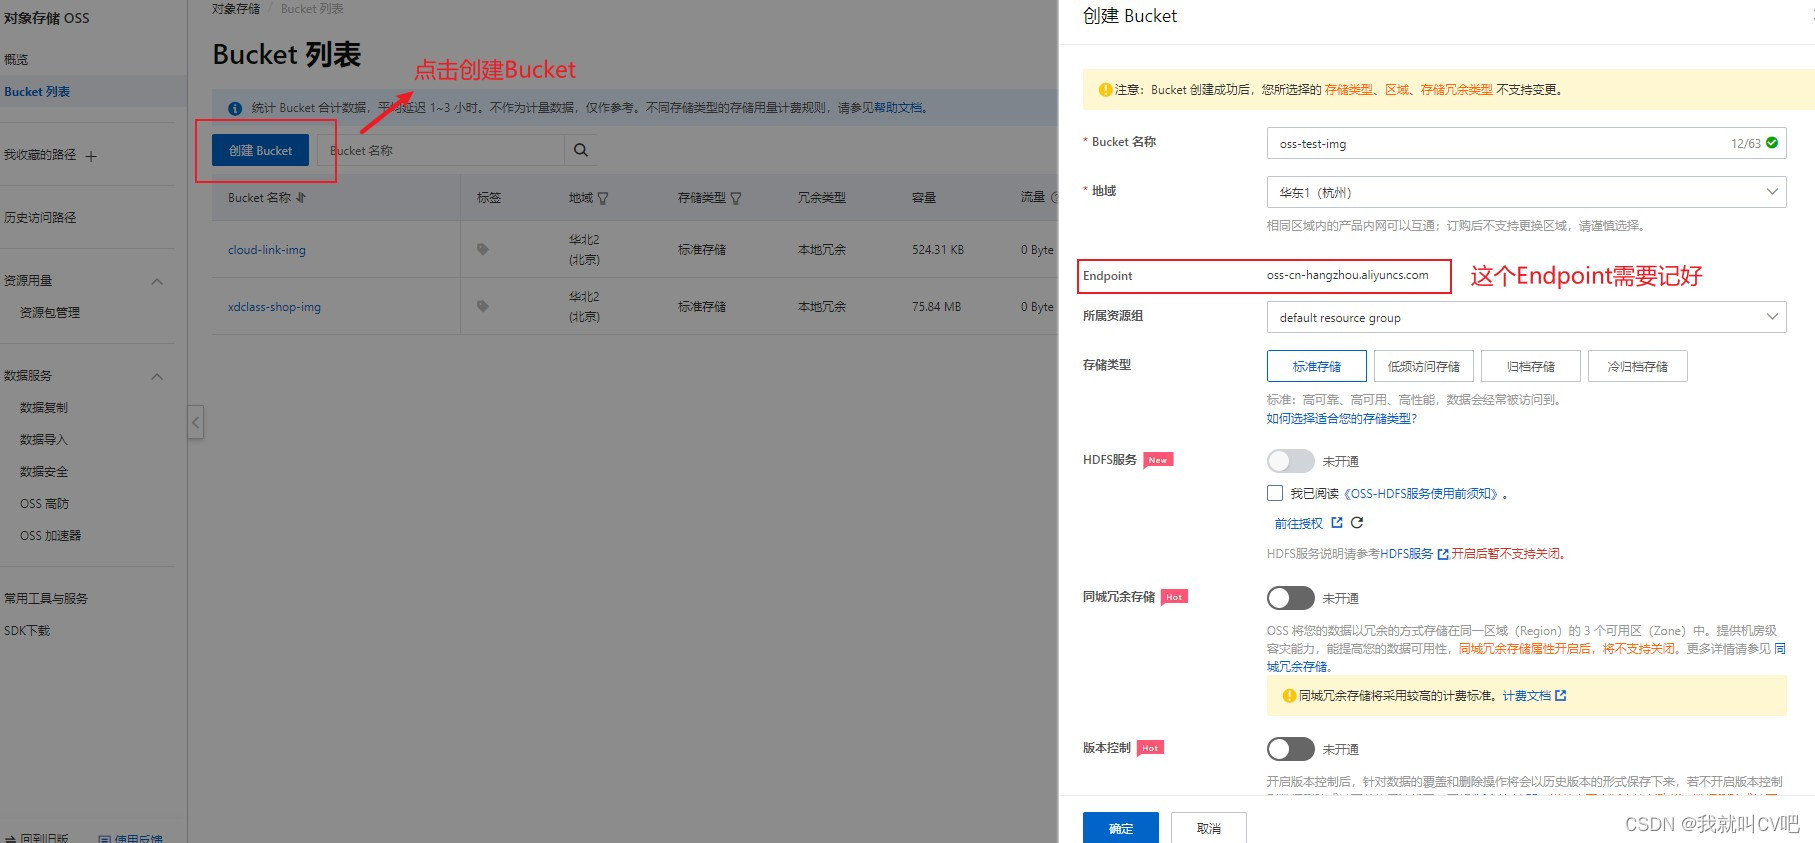Open OSS 高防 in sidebar
Viewport: 1815px width, 843px height.
click(44, 503)
